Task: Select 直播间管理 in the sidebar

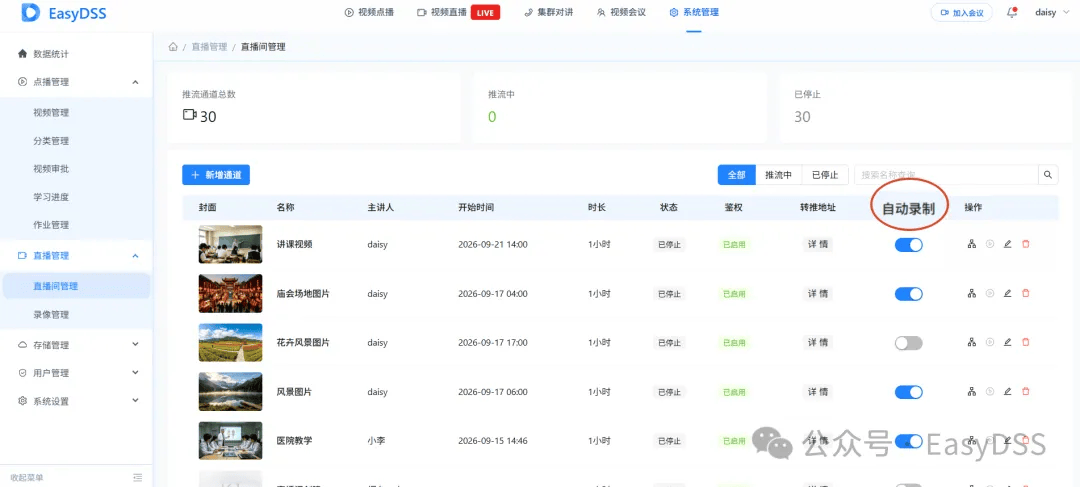Action: (x=76, y=286)
